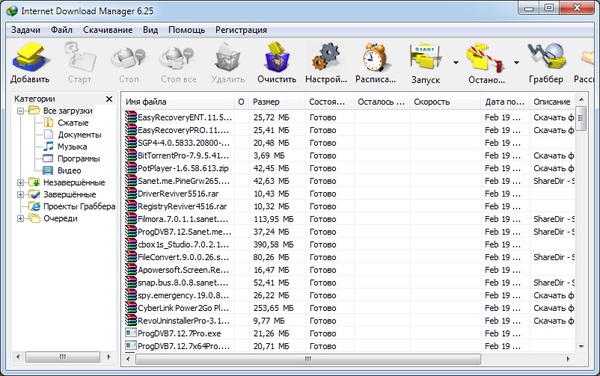Open the Файл menu
This screenshot has height=376, width=600.
pyautogui.click(x=62, y=30)
